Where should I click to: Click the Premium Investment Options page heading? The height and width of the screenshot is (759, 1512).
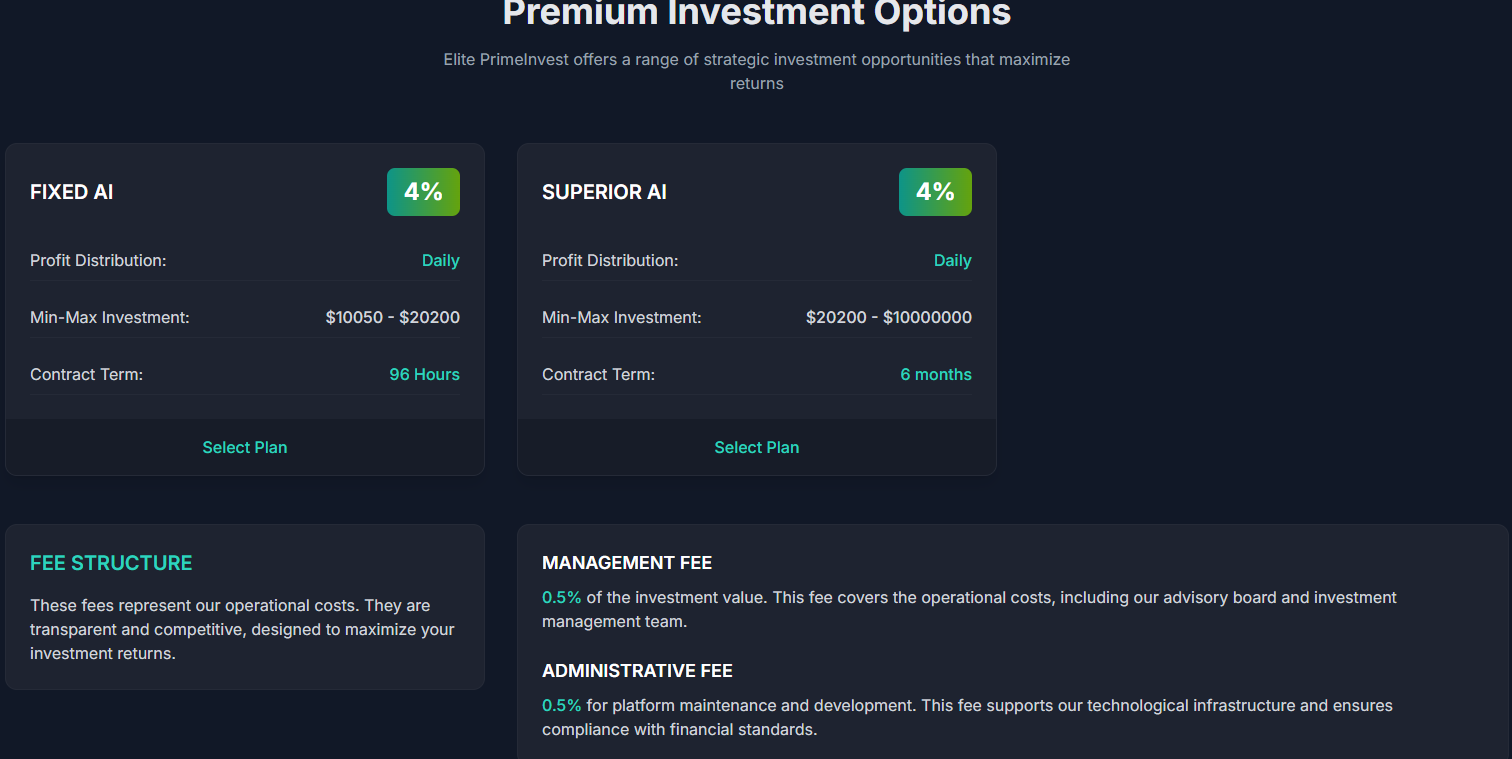click(756, 14)
